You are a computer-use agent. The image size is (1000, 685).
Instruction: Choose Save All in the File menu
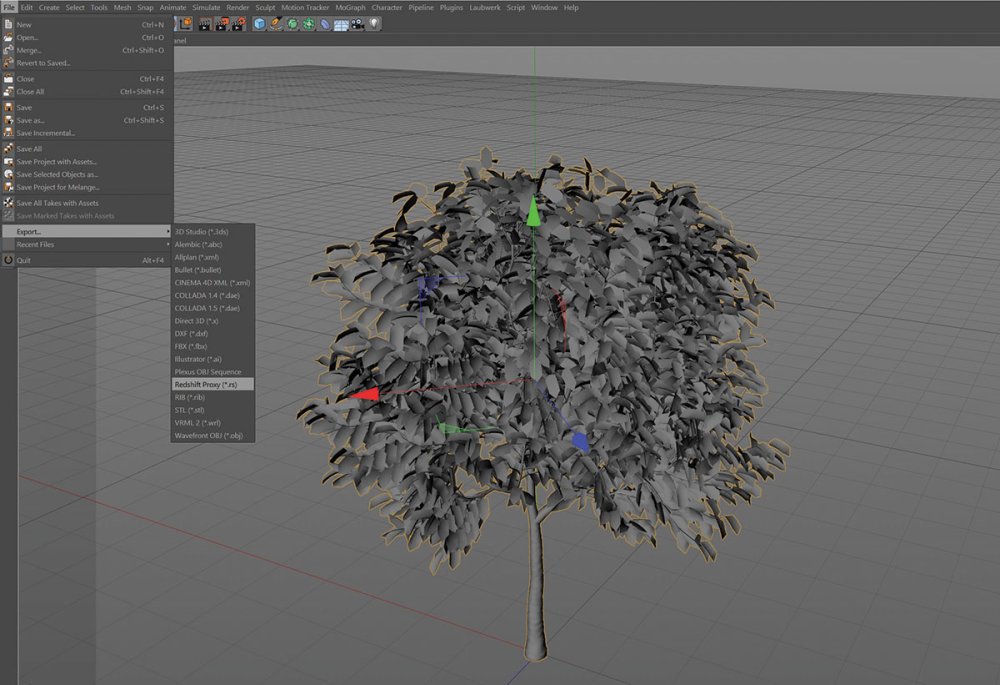click(87, 149)
